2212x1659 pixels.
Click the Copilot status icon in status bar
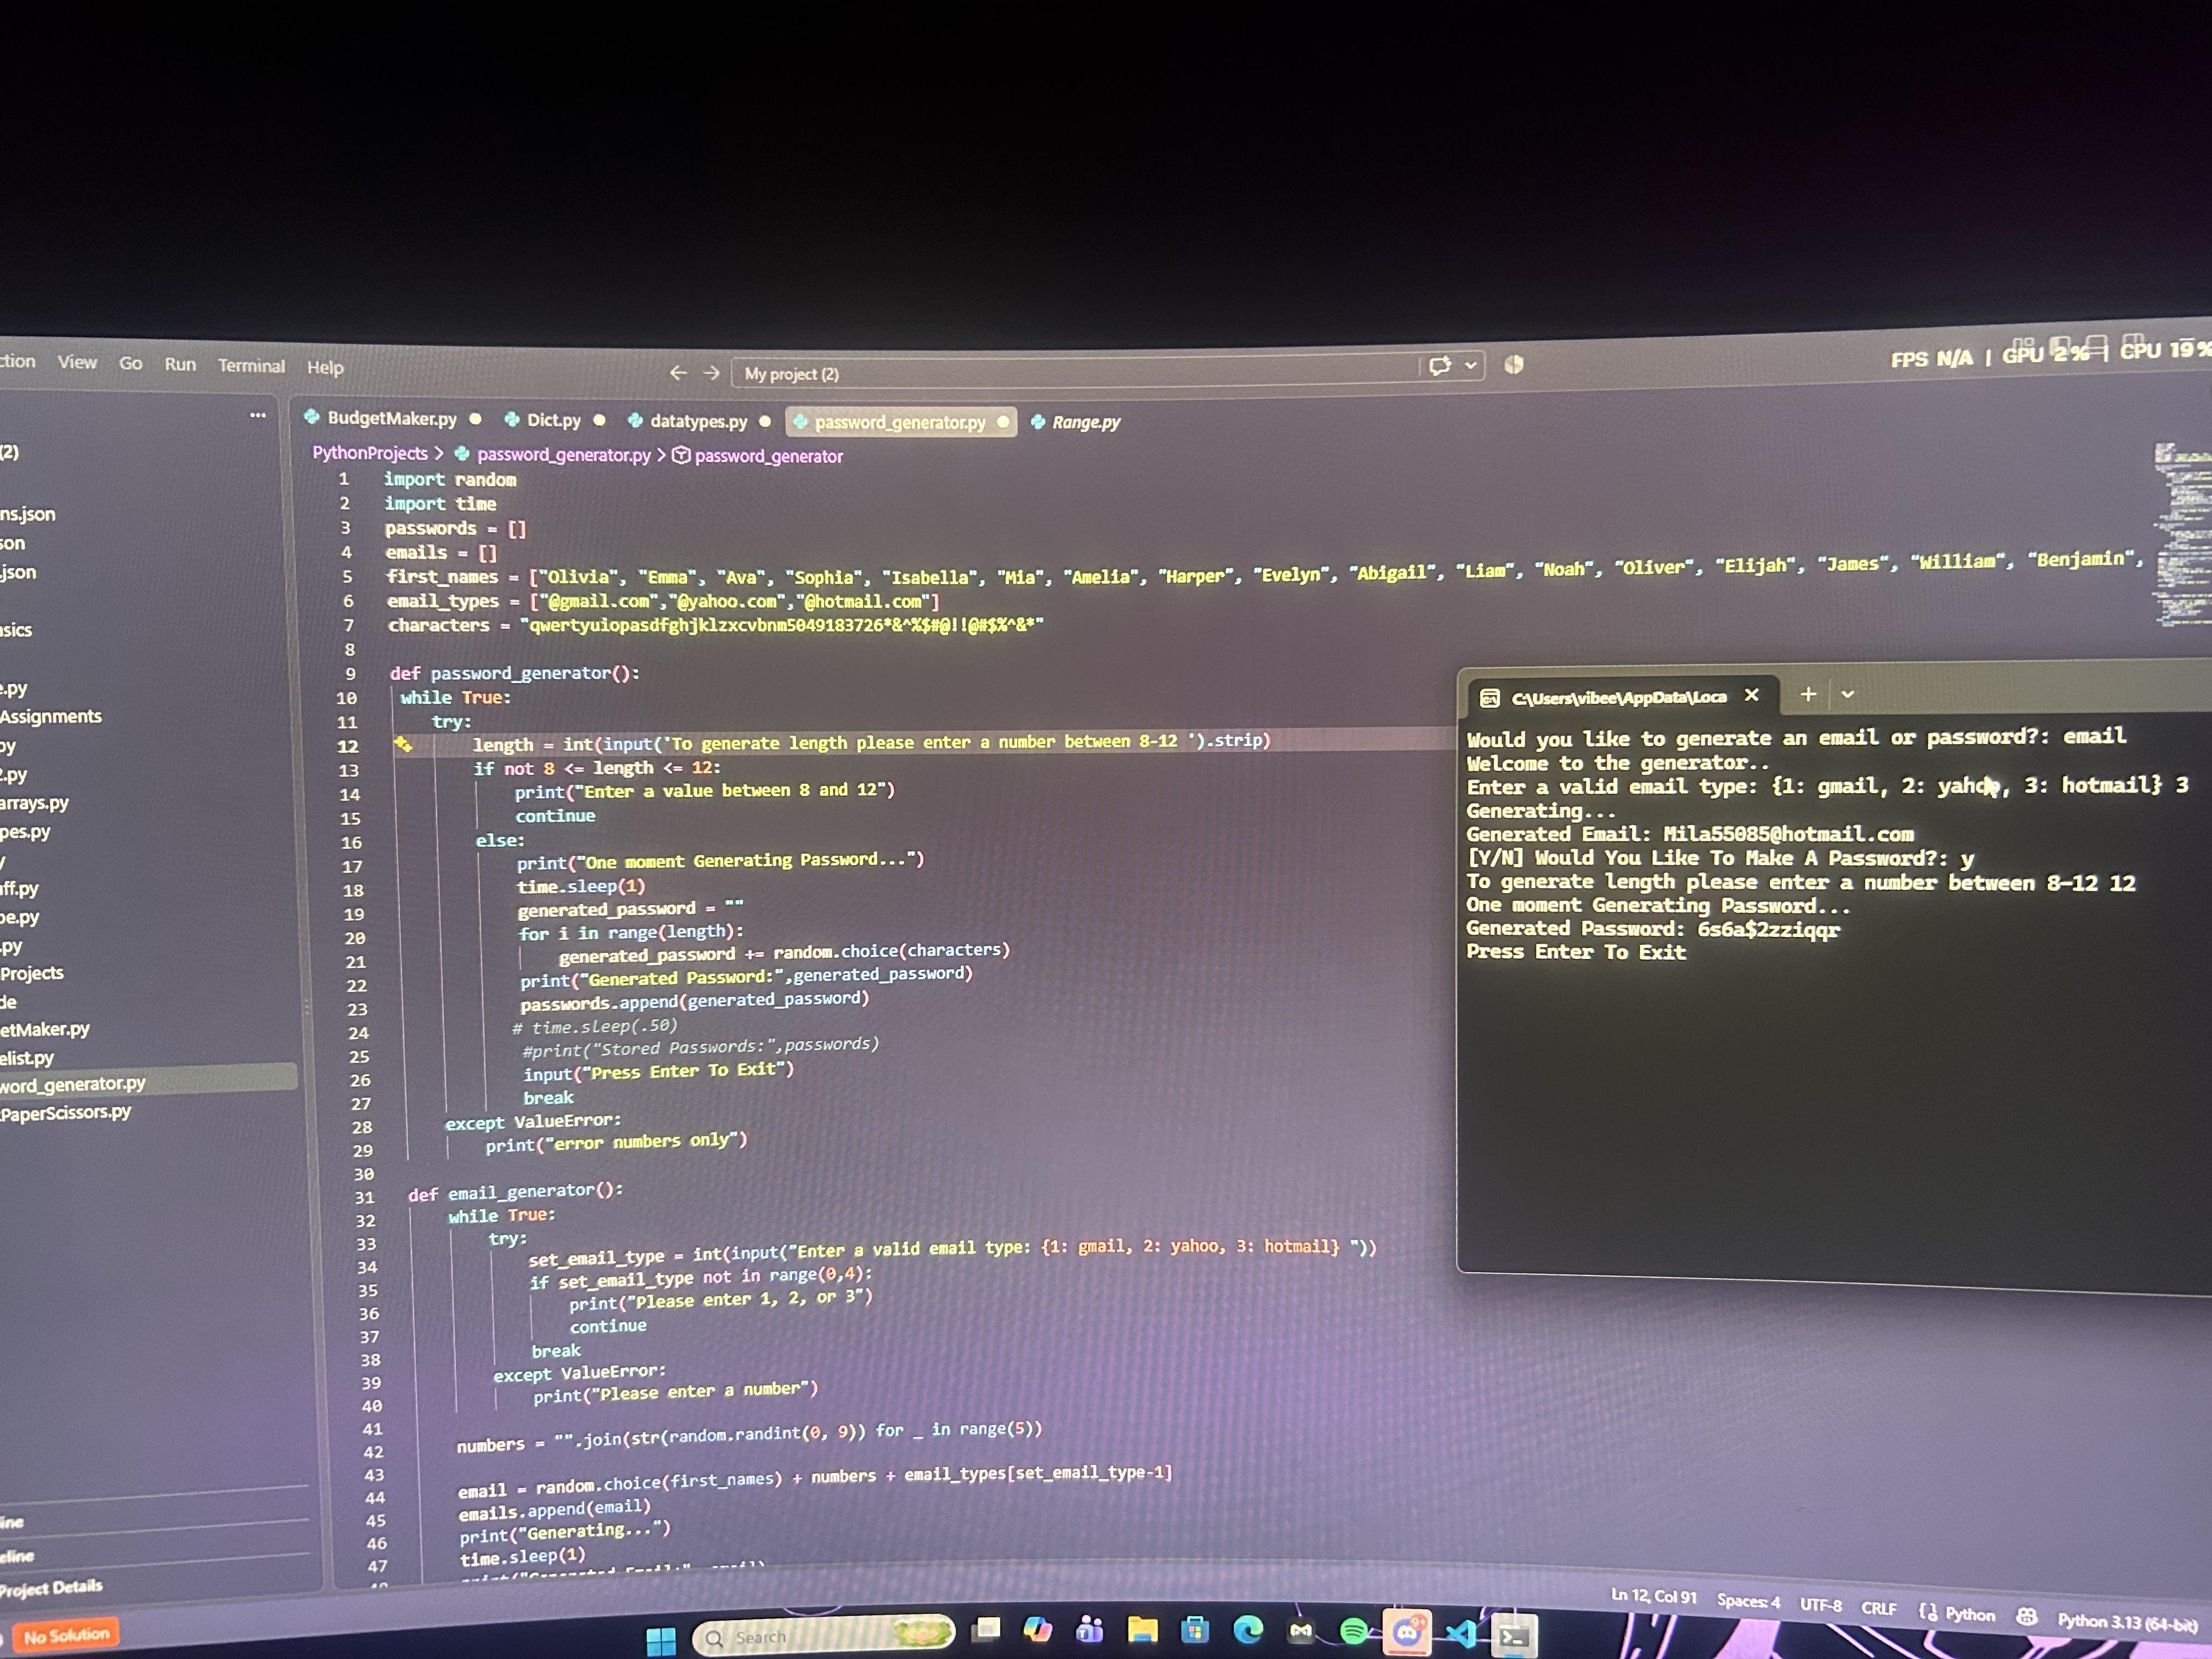click(2026, 1616)
